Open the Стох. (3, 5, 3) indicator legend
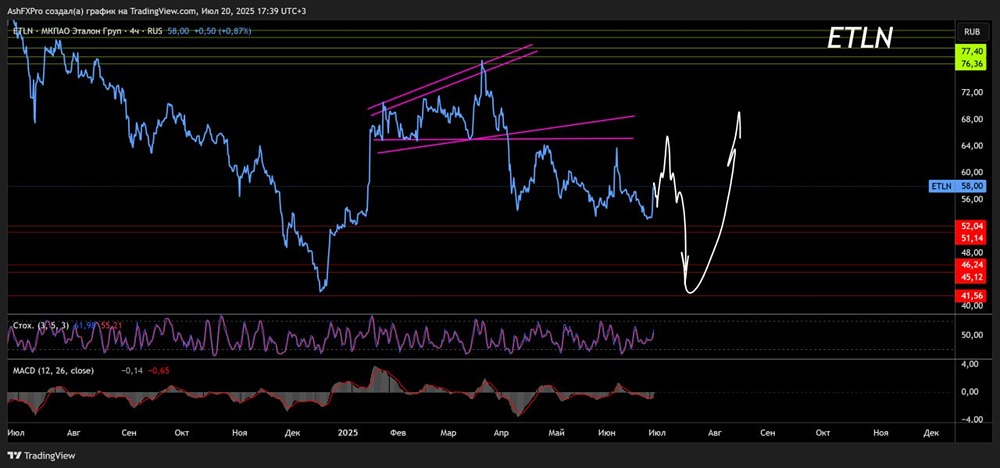1000x468 pixels. 41,325
